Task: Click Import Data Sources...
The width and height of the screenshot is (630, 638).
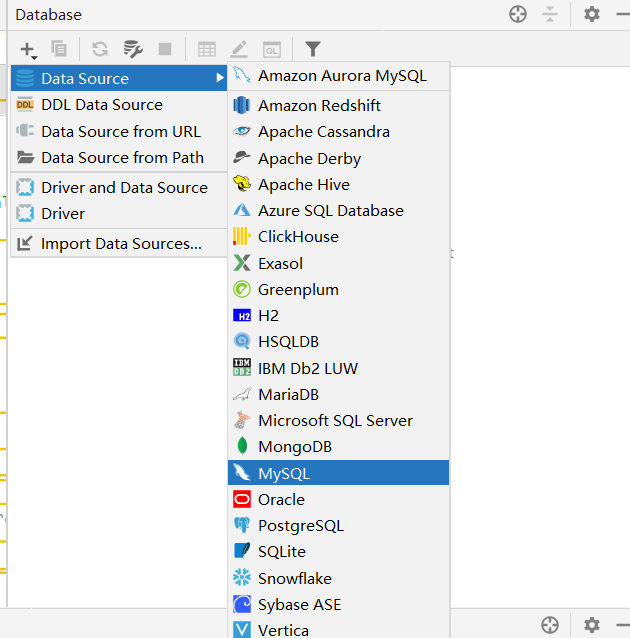Action: [x=119, y=244]
